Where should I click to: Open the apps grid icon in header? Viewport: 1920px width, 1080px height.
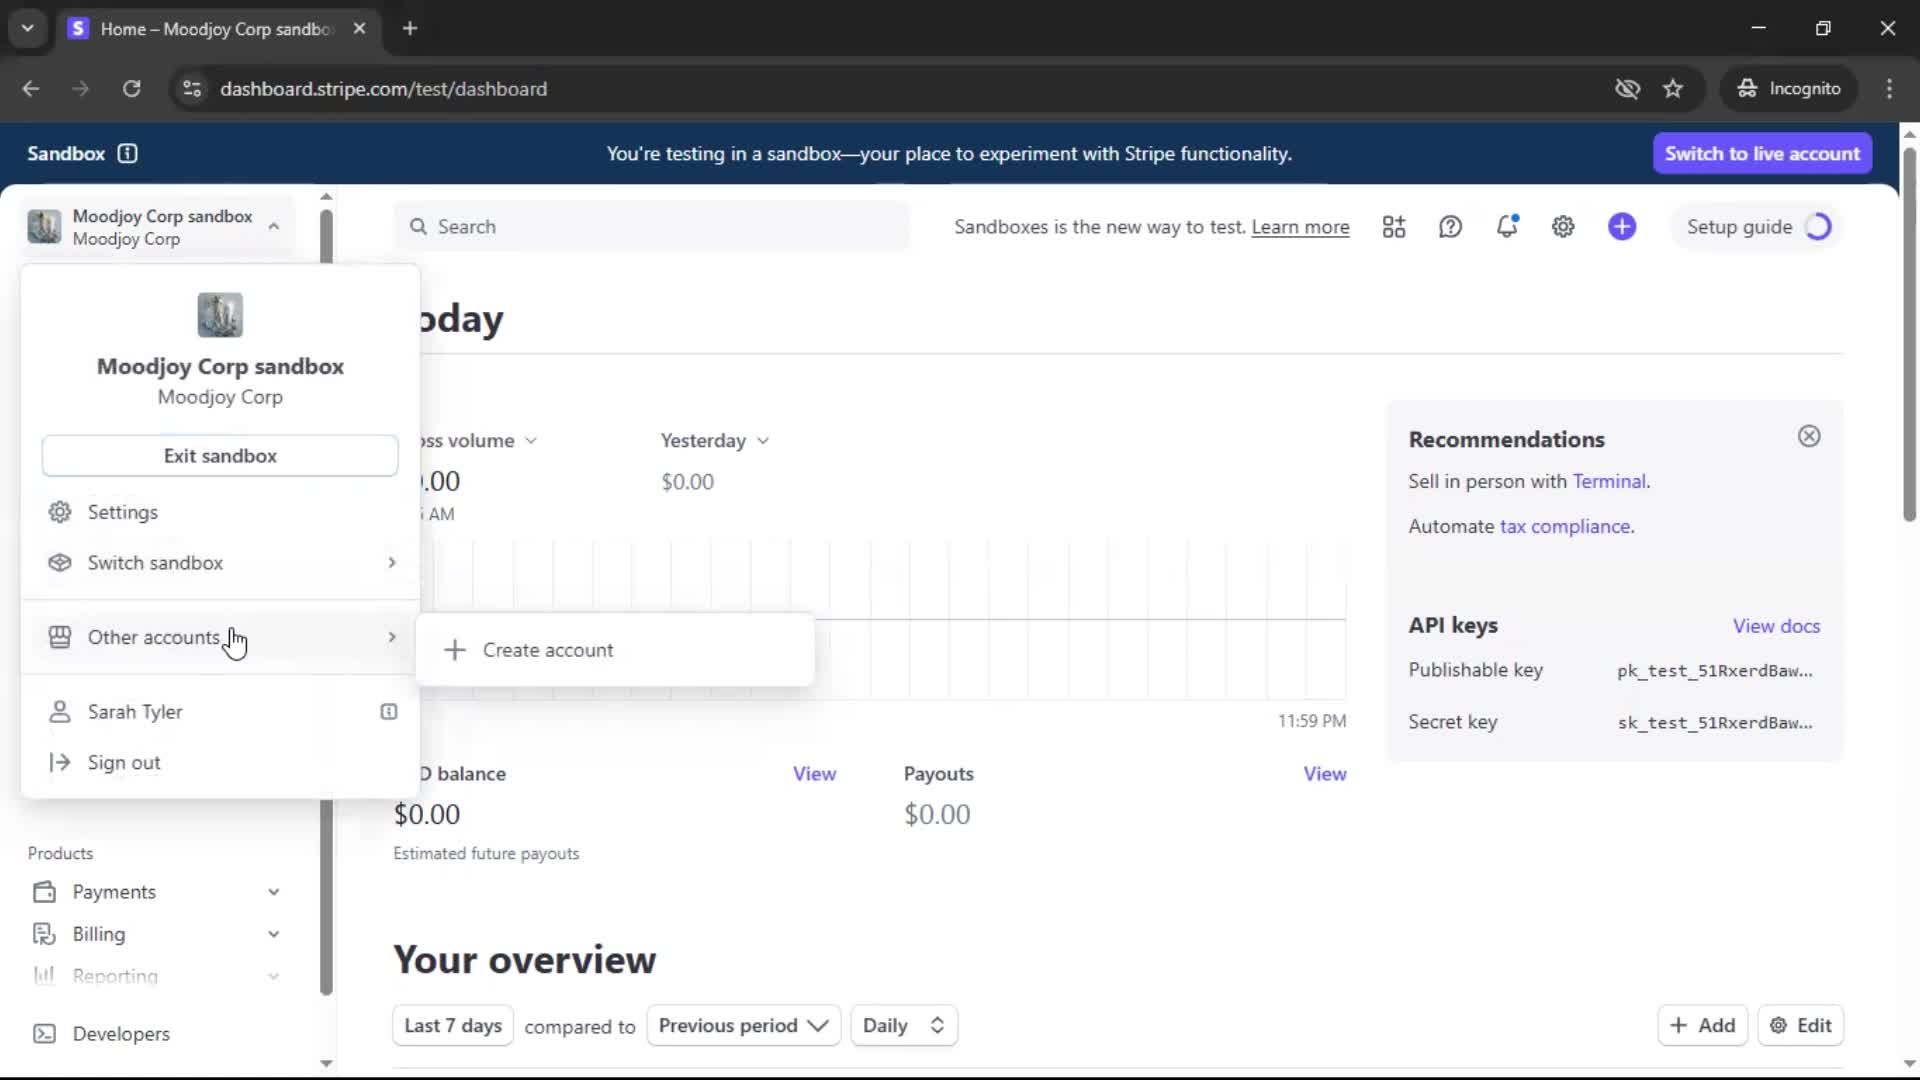tap(1394, 227)
